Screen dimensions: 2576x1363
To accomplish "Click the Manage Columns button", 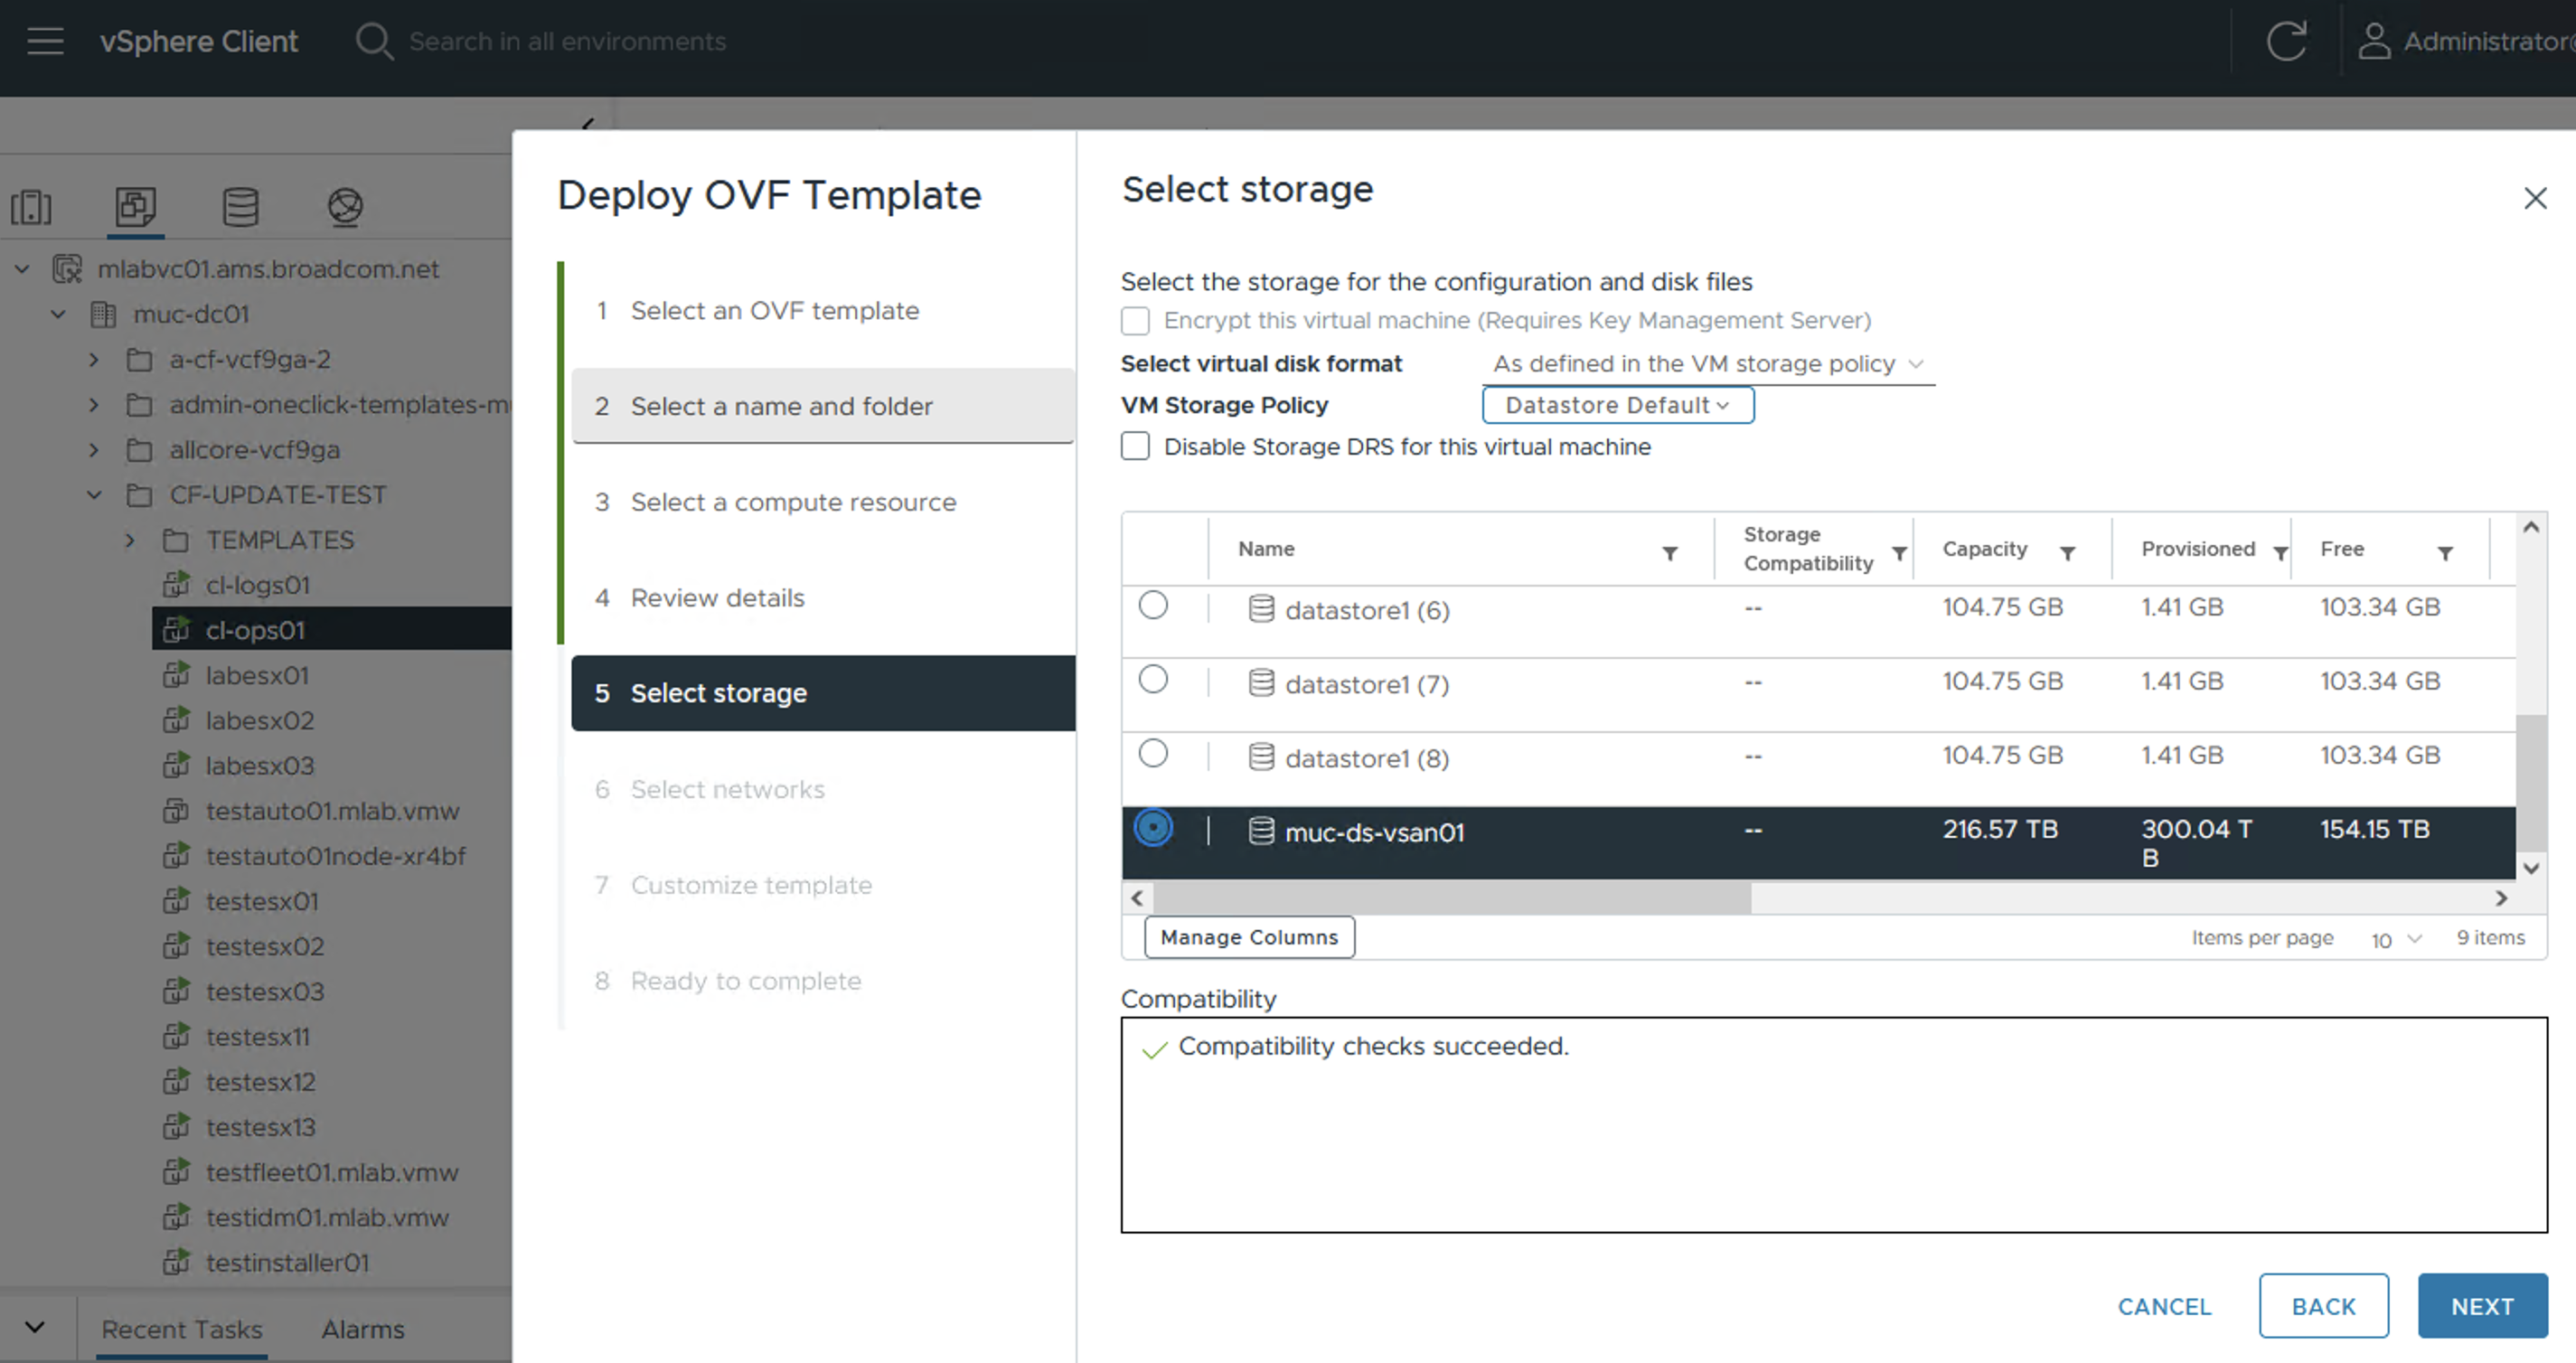I will coord(1249,937).
